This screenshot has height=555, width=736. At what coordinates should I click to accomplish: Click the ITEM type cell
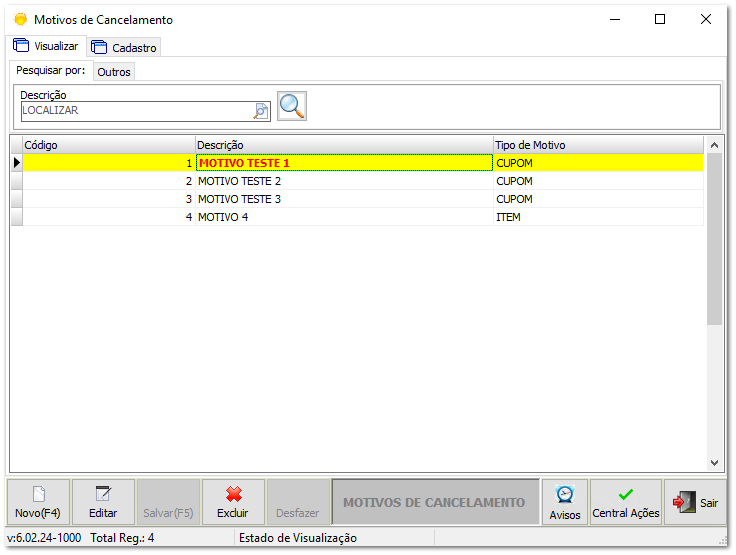pyautogui.click(x=598, y=217)
